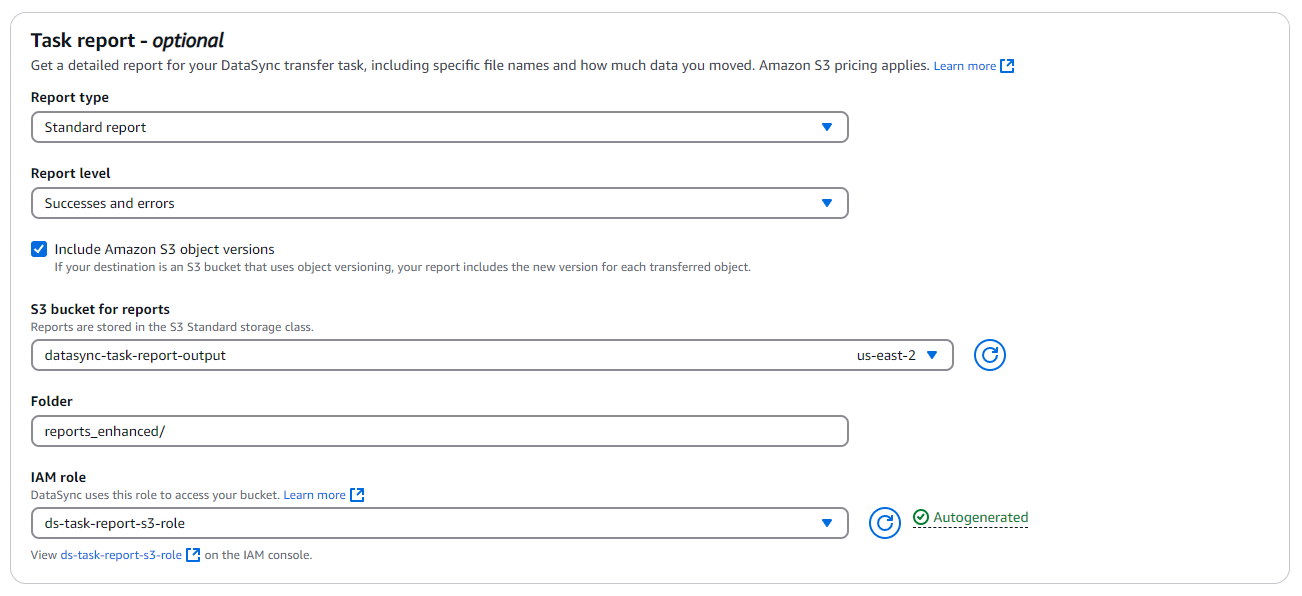Refresh the S3 bucket list
This screenshot has width=1302, height=596.
(989, 354)
